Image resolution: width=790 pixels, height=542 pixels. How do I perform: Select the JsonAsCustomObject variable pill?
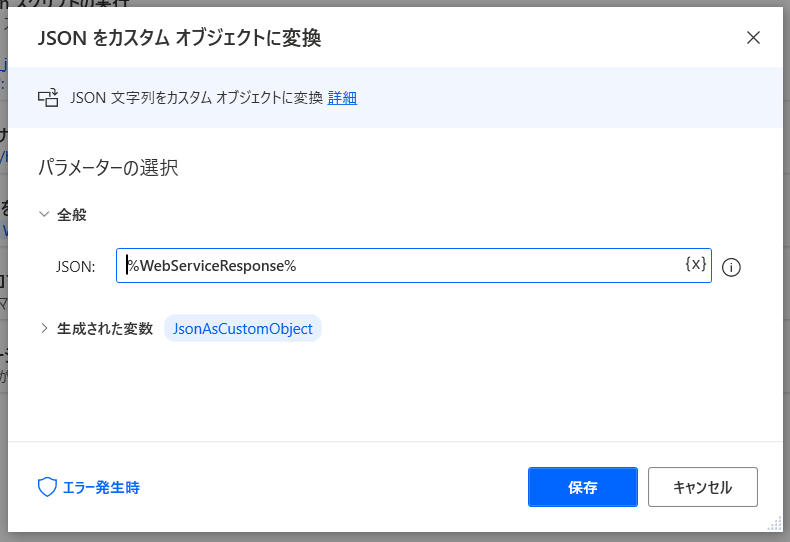[243, 328]
